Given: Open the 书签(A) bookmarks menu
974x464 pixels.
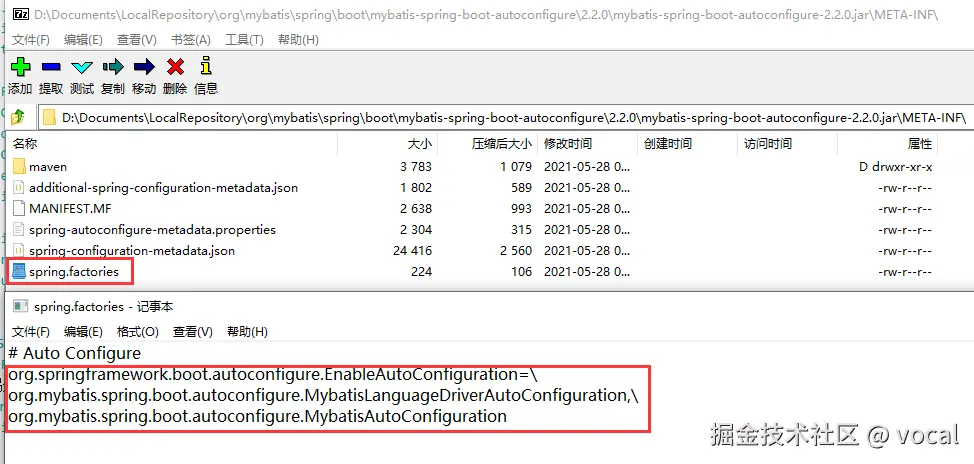Looking at the screenshot, I should pyautogui.click(x=191, y=40).
